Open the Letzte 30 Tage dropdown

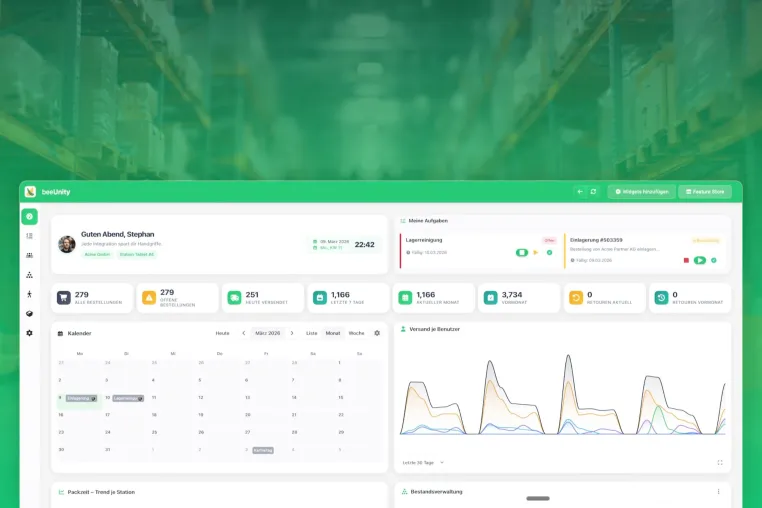point(423,462)
